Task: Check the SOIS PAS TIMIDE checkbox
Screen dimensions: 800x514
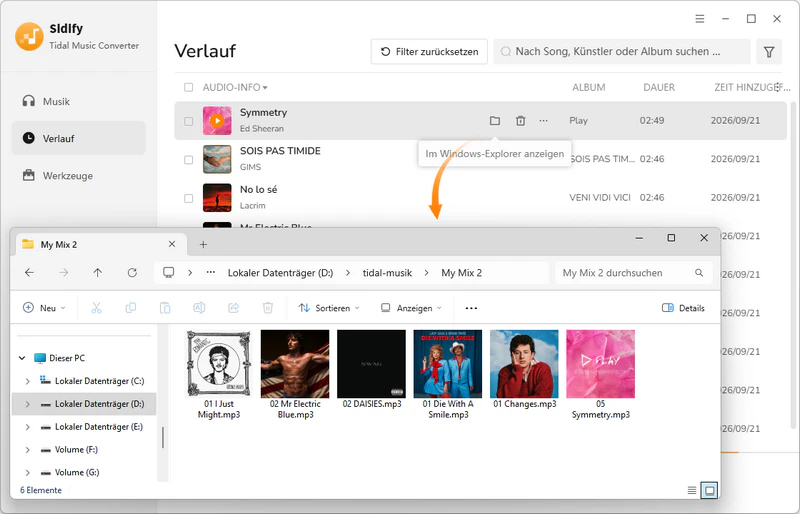Action: pos(188,160)
